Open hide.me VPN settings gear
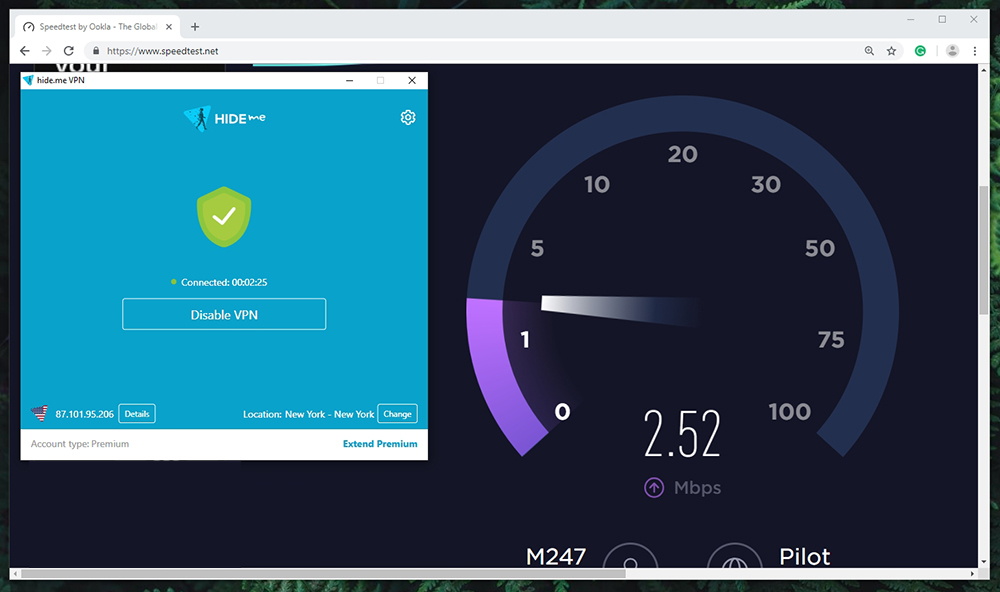This screenshot has height=592, width=1000. (408, 117)
